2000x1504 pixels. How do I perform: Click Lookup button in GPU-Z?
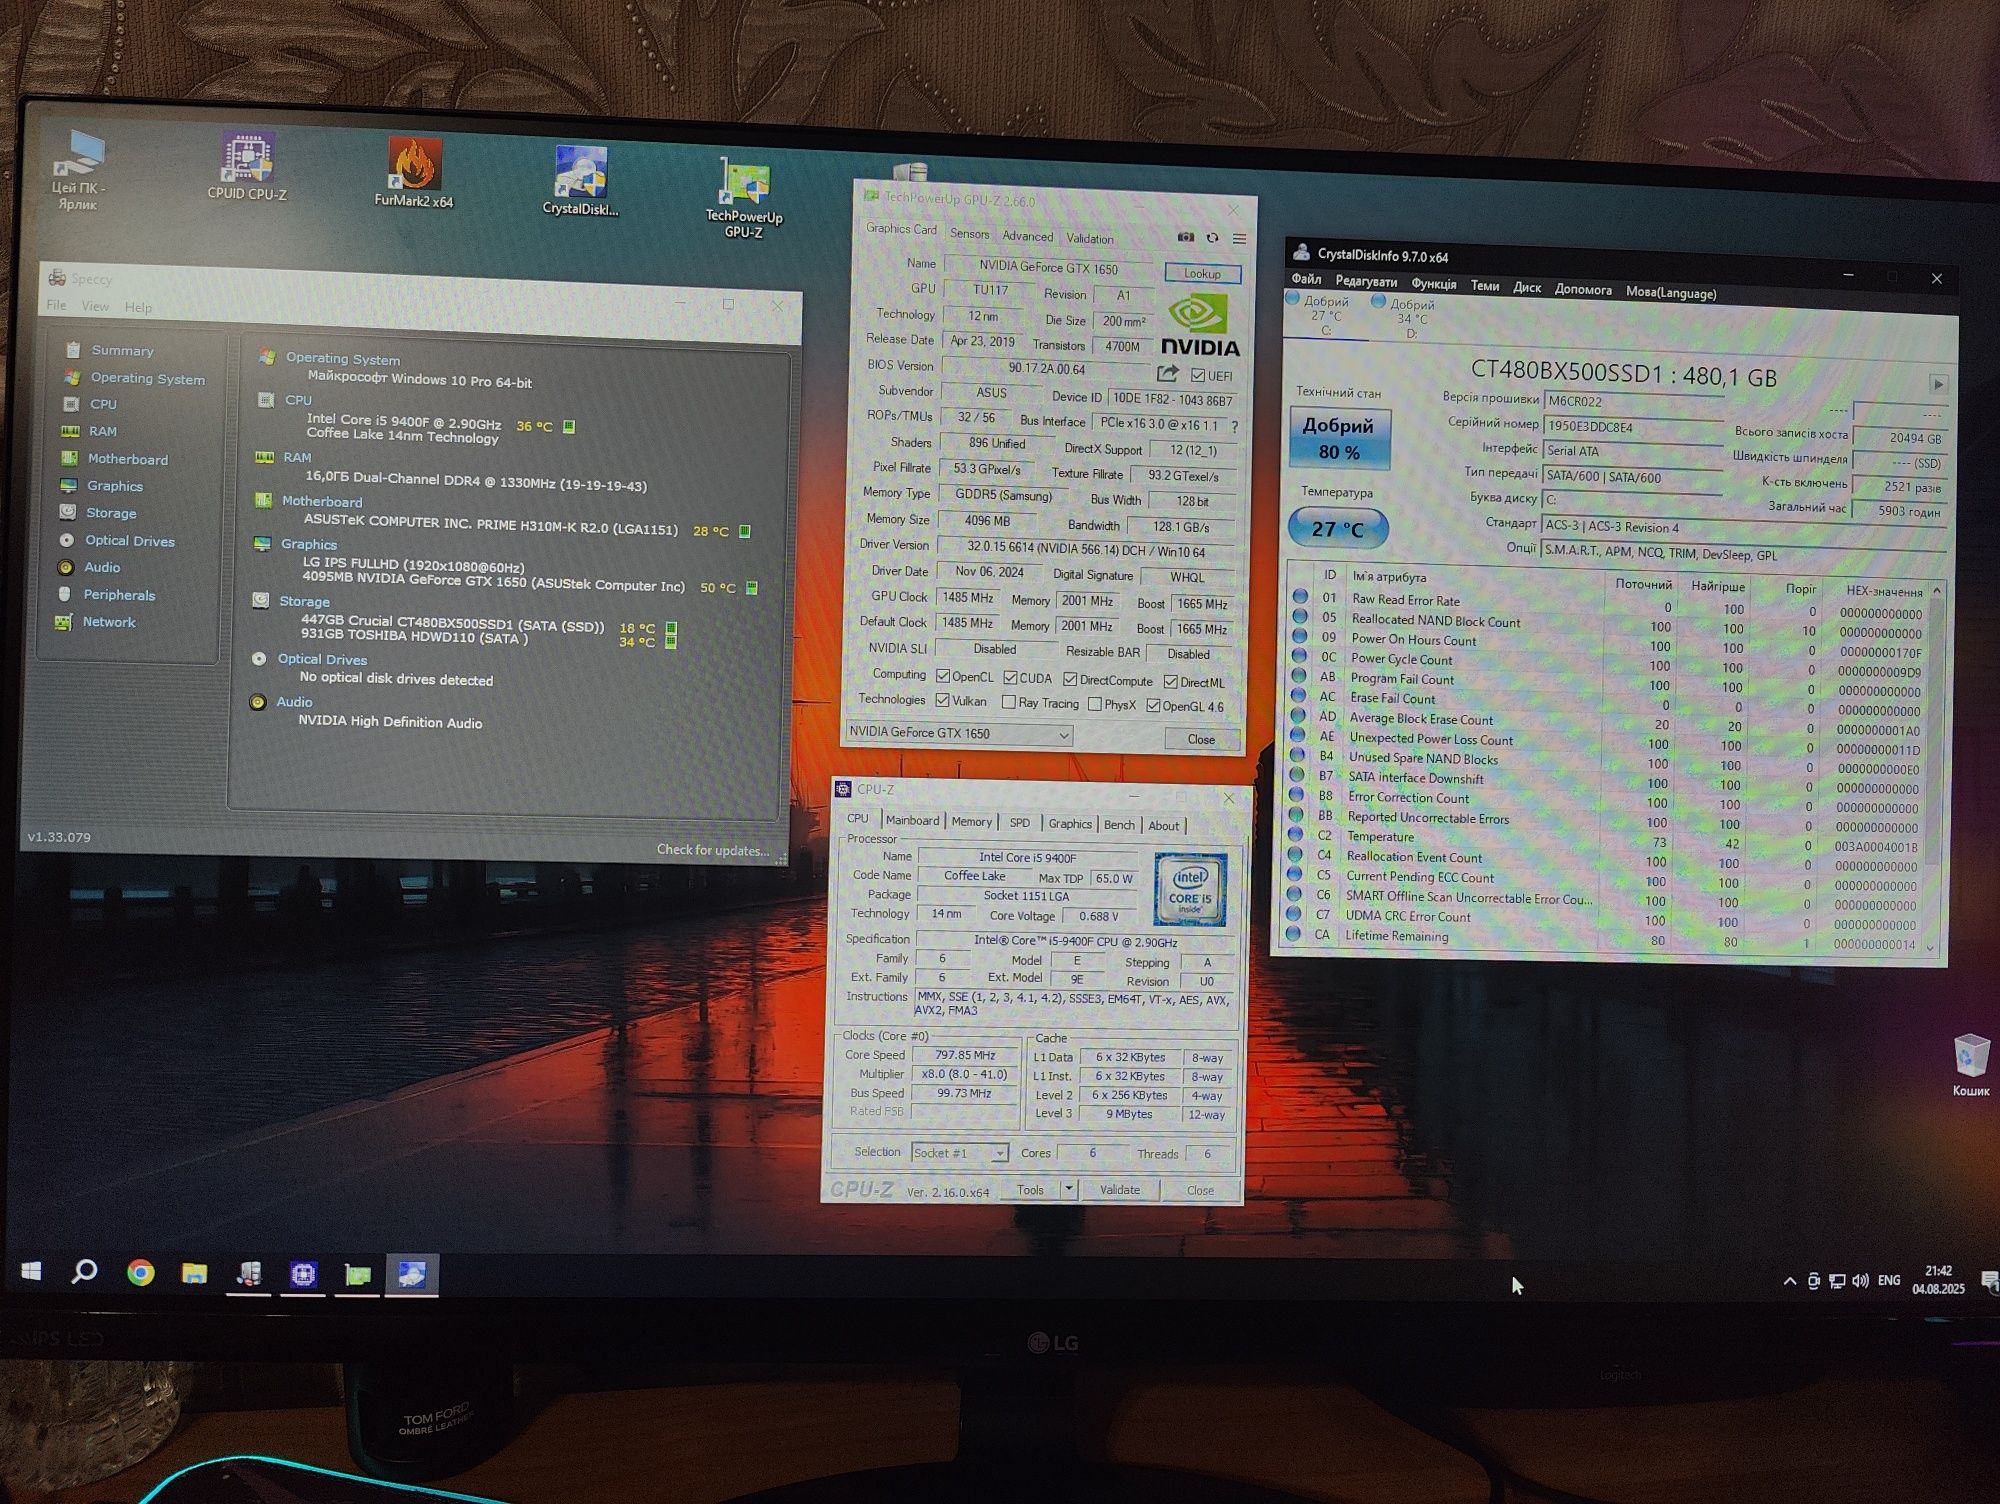coord(1202,273)
